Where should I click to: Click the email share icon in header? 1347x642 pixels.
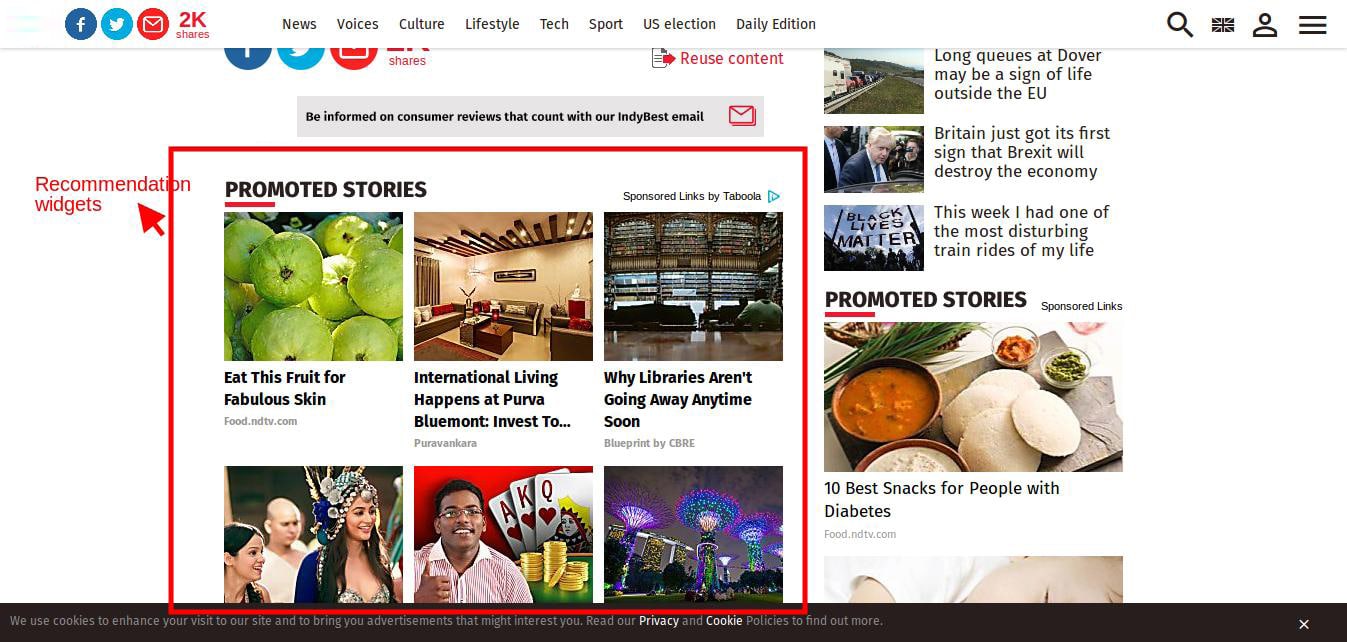click(153, 24)
